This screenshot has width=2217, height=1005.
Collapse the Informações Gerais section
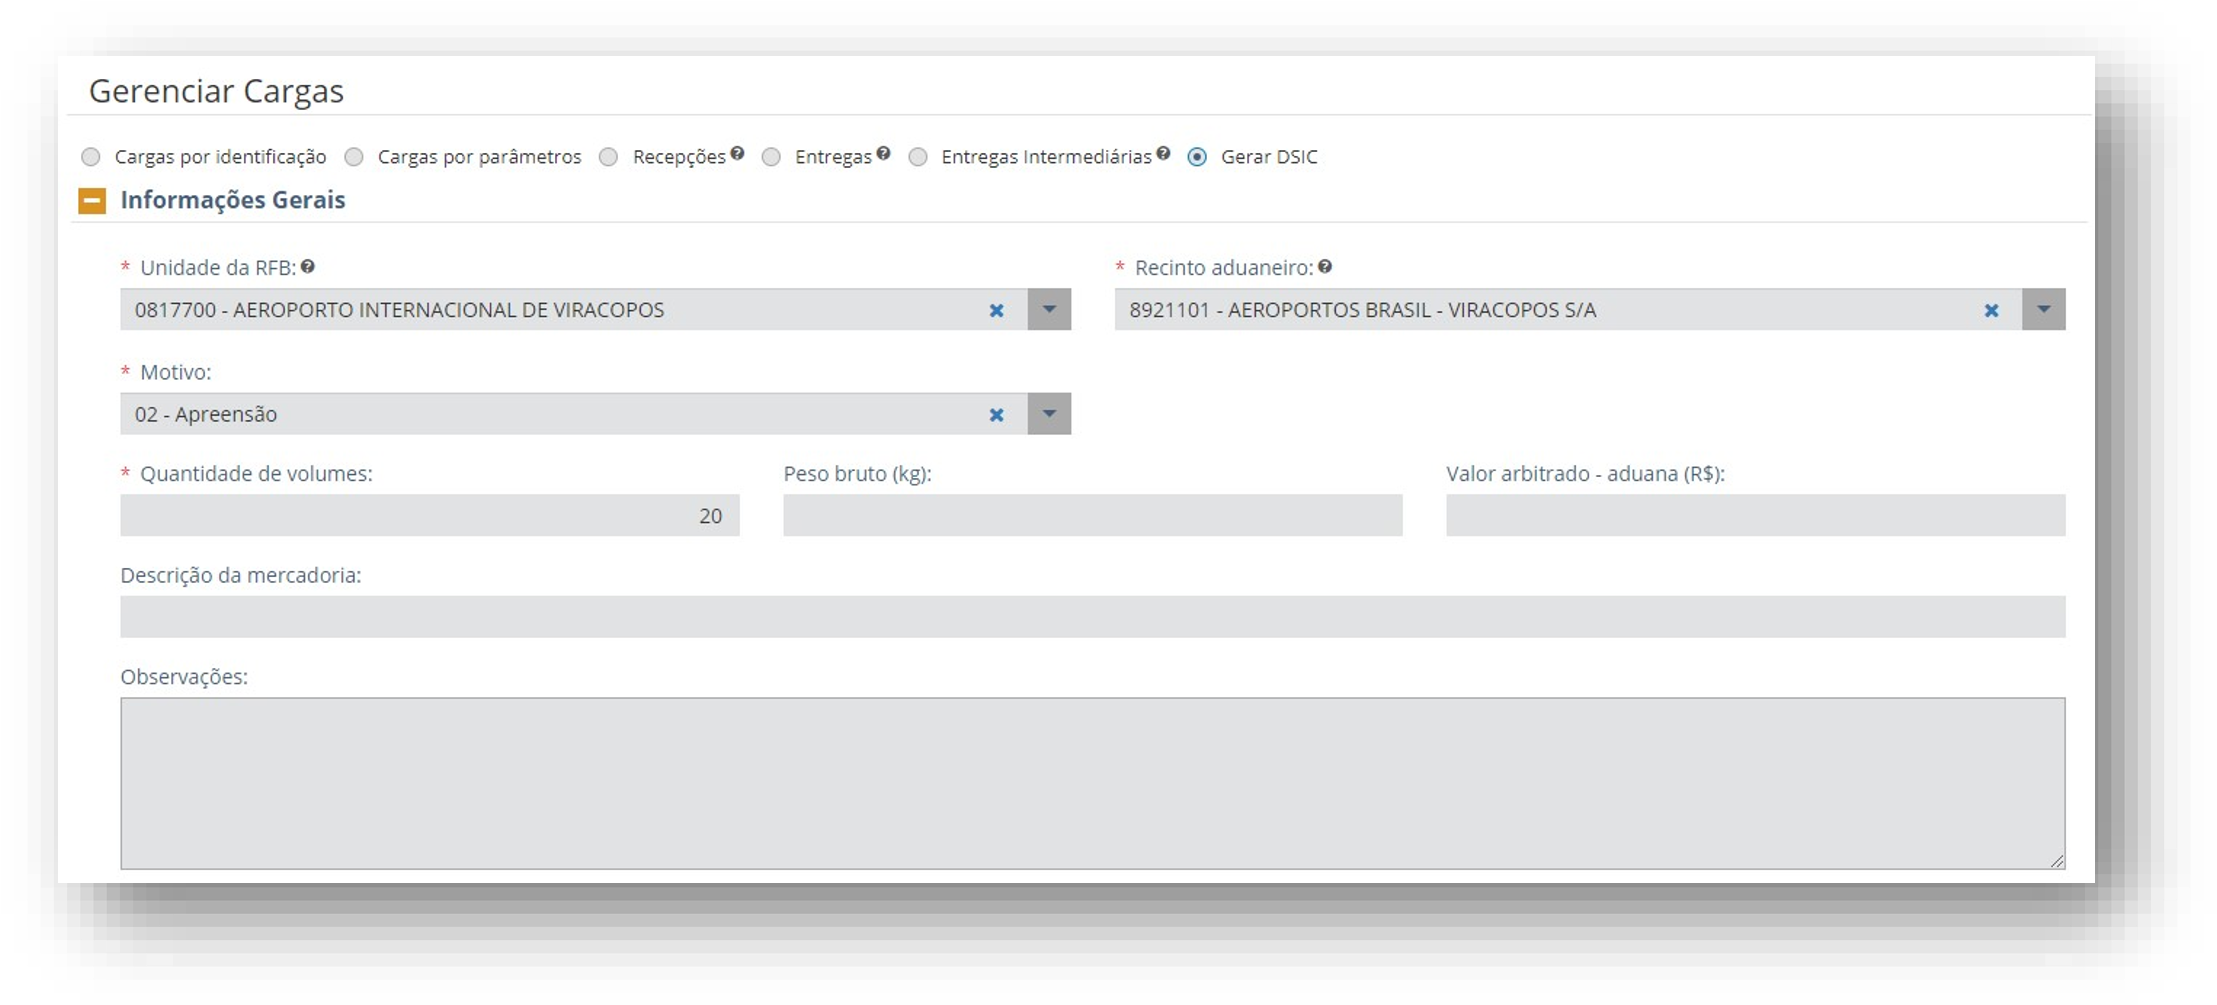92,201
